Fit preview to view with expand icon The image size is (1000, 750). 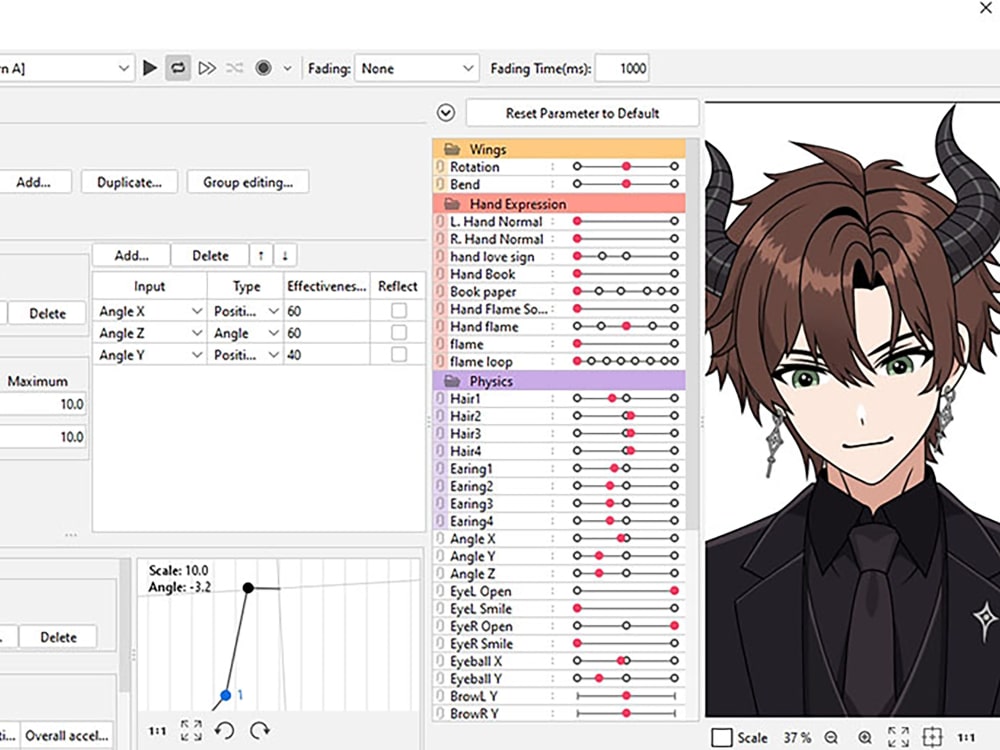point(898,737)
